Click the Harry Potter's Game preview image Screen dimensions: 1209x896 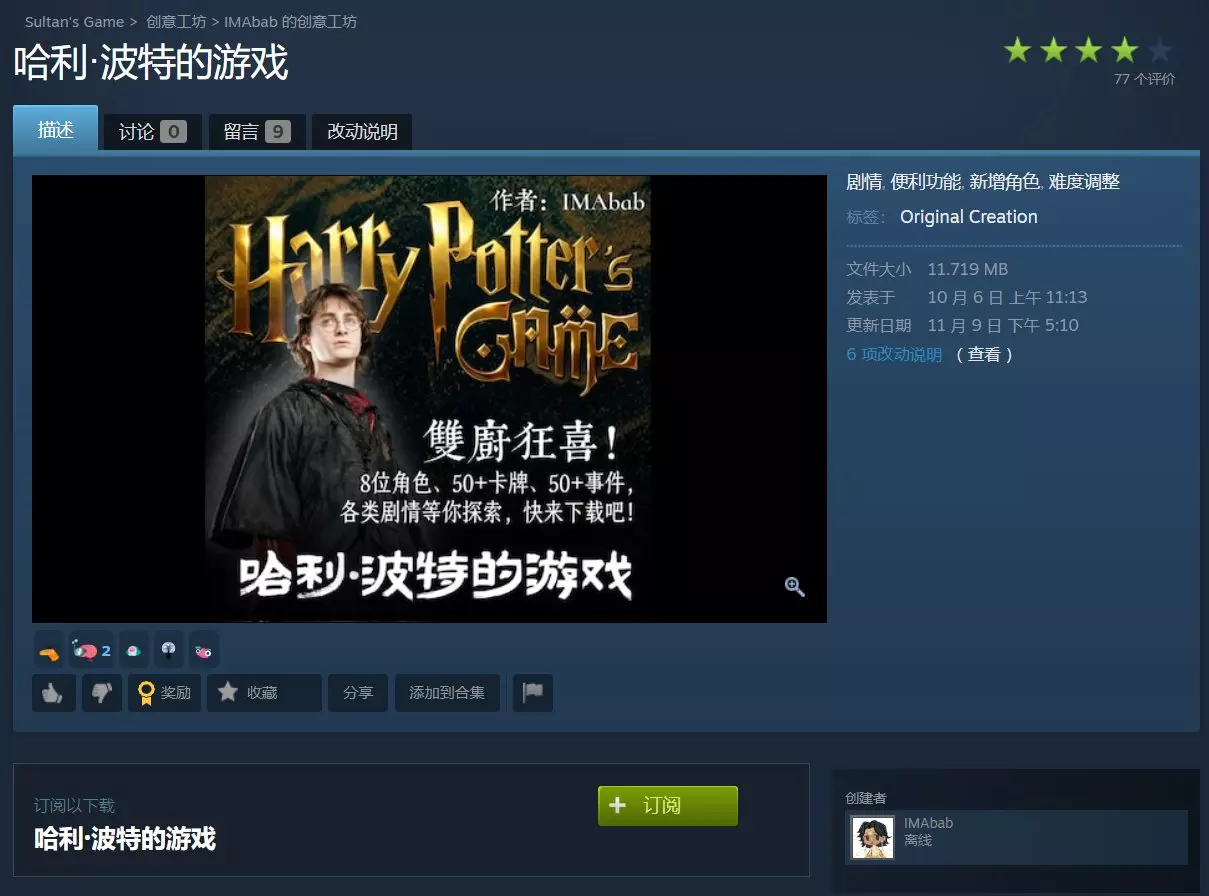pos(428,399)
